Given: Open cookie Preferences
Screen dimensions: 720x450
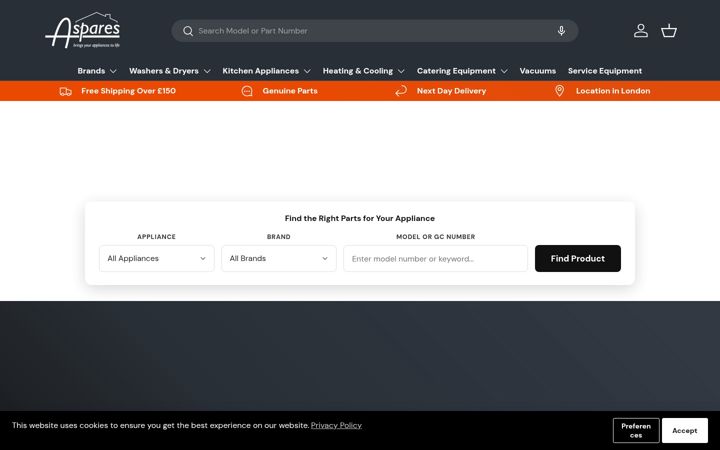Looking at the screenshot, I should click(x=636, y=431).
